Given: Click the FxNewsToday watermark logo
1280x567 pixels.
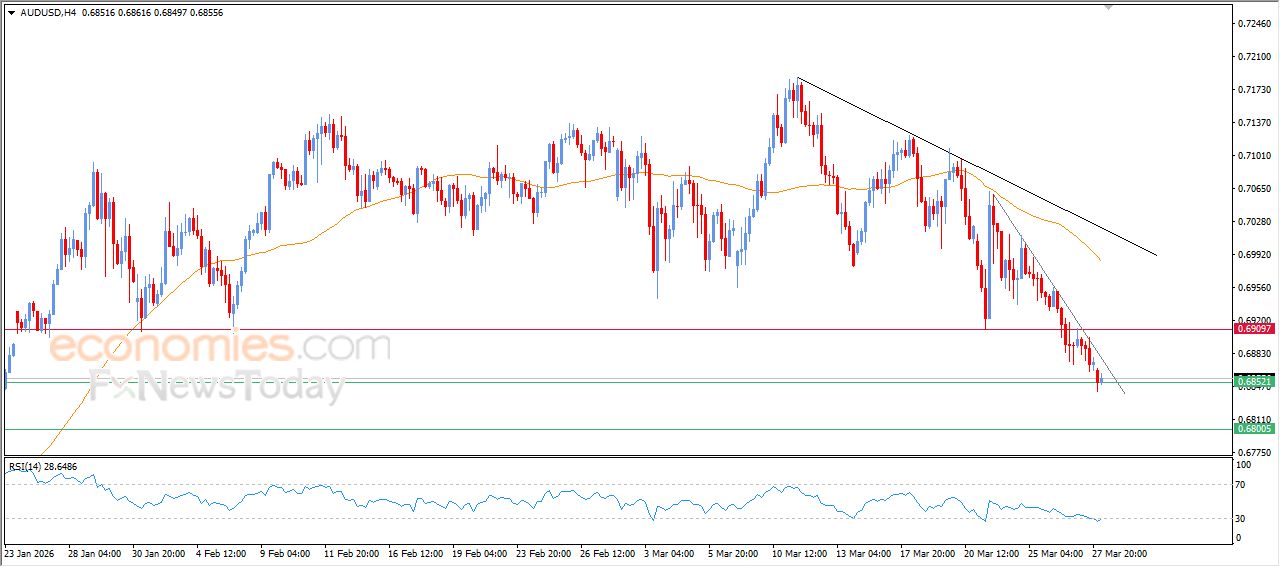Looking at the screenshot, I should pyautogui.click(x=217, y=385).
